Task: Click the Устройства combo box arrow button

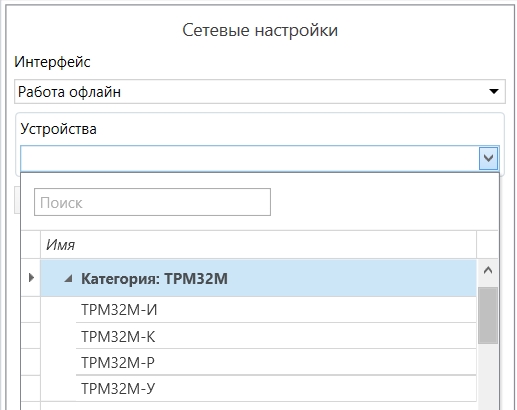Action: (488, 158)
